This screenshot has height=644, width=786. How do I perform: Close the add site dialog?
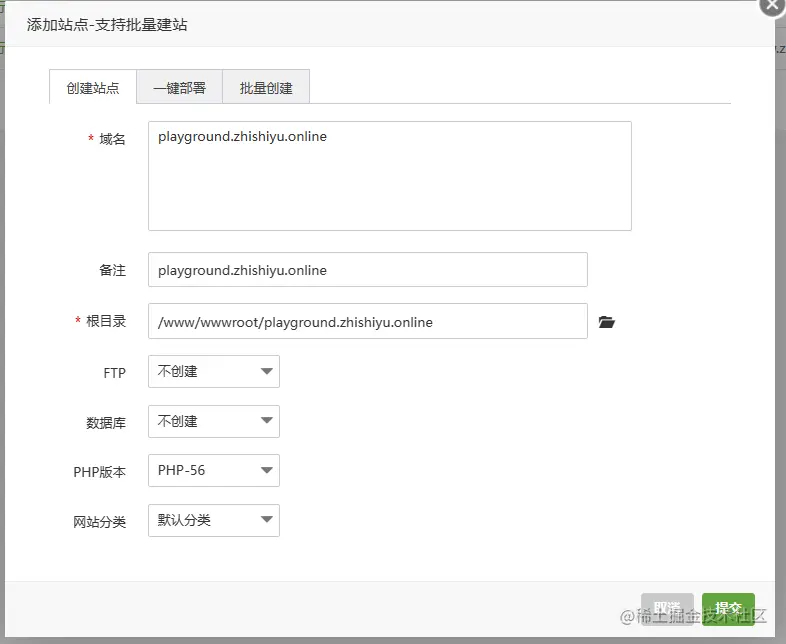coord(772,6)
